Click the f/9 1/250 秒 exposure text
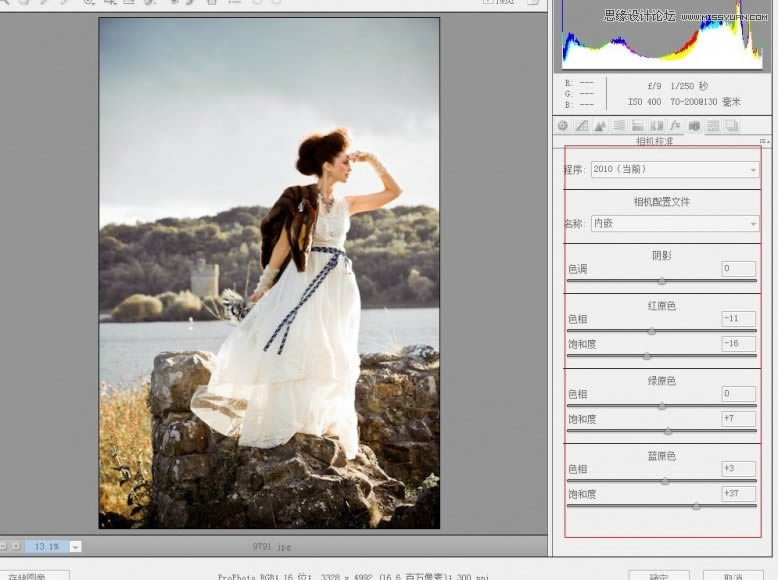 tap(678, 86)
